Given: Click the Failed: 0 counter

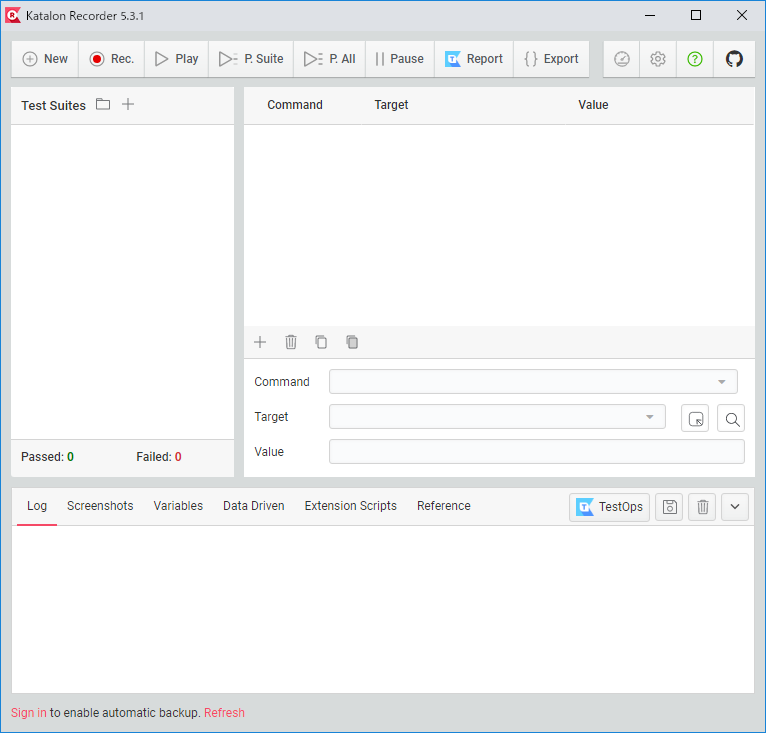Looking at the screenshot, I should (159, 457).
